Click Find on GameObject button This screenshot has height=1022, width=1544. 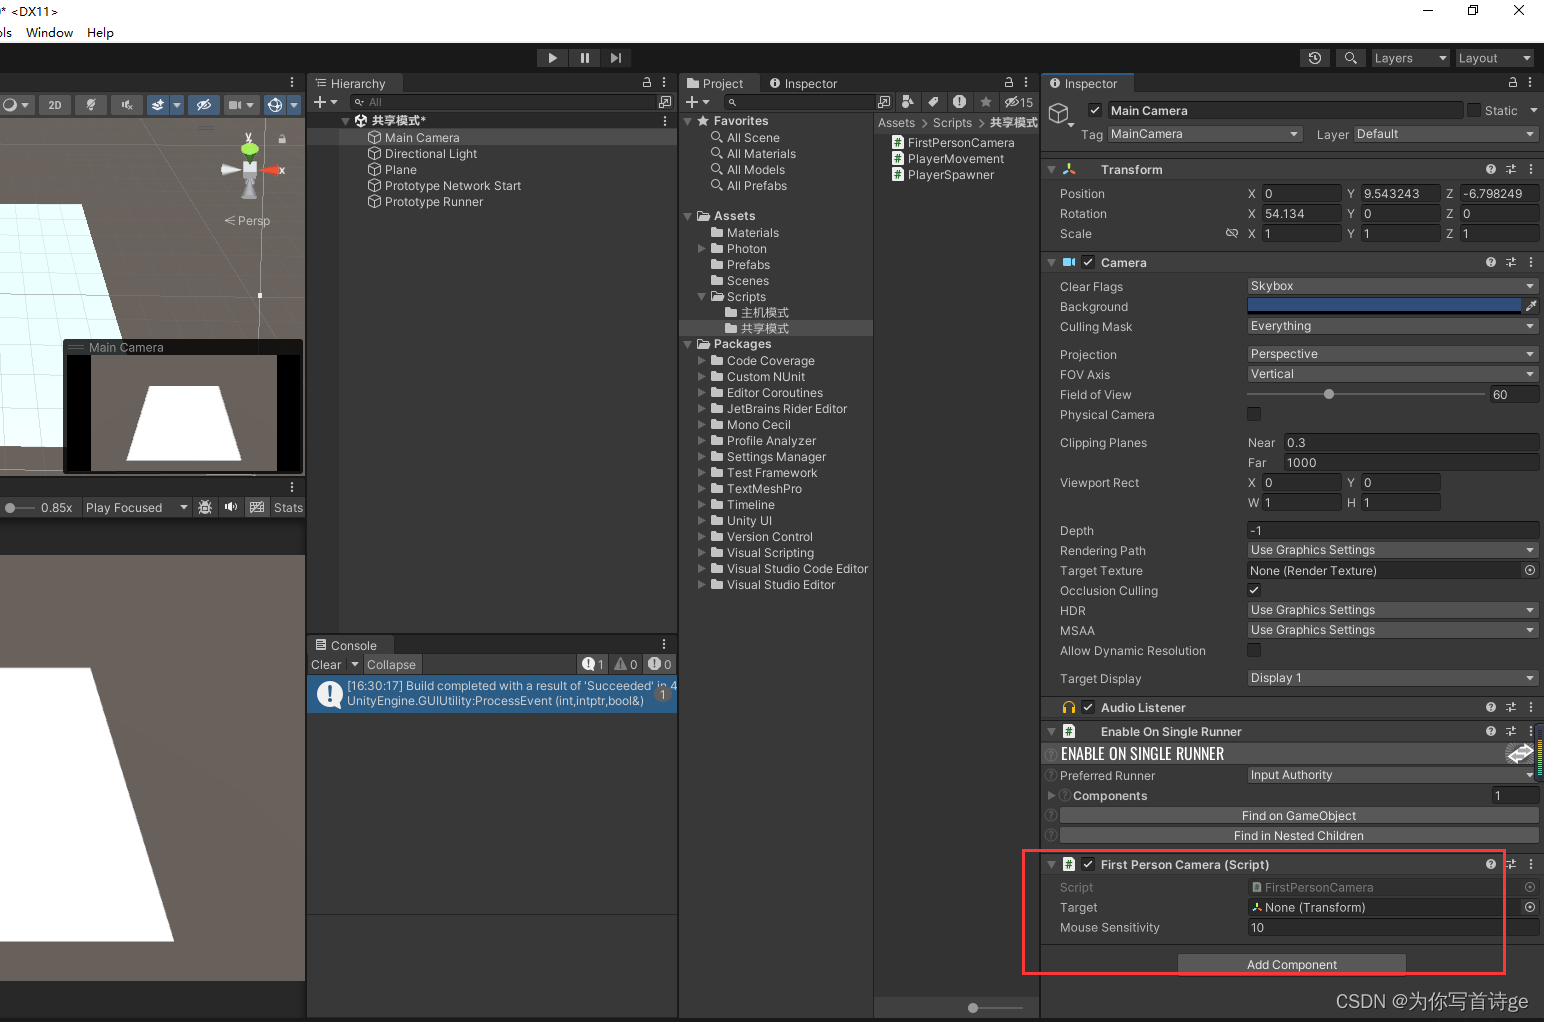click(1299, 816)
